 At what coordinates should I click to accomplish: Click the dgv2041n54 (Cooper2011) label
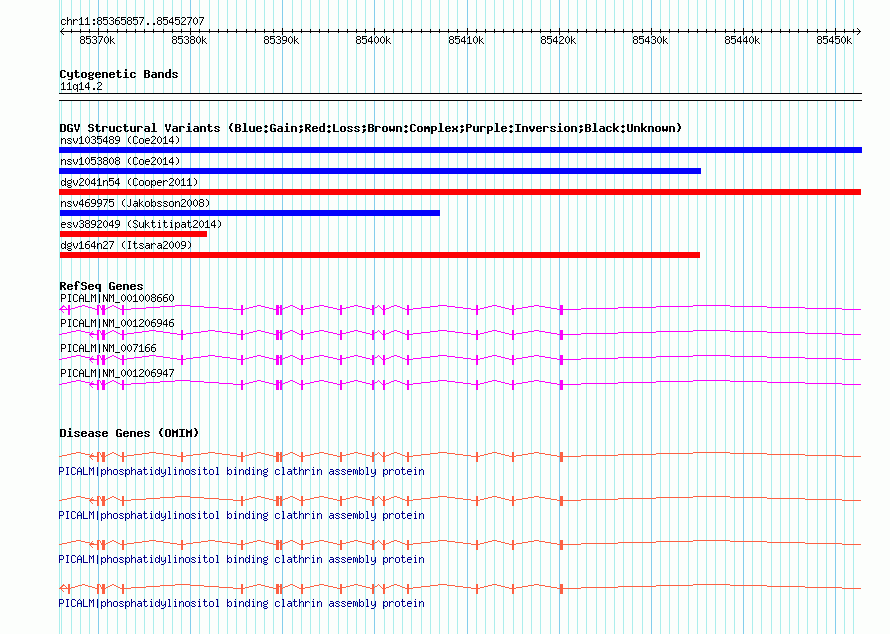pos(129,182)
